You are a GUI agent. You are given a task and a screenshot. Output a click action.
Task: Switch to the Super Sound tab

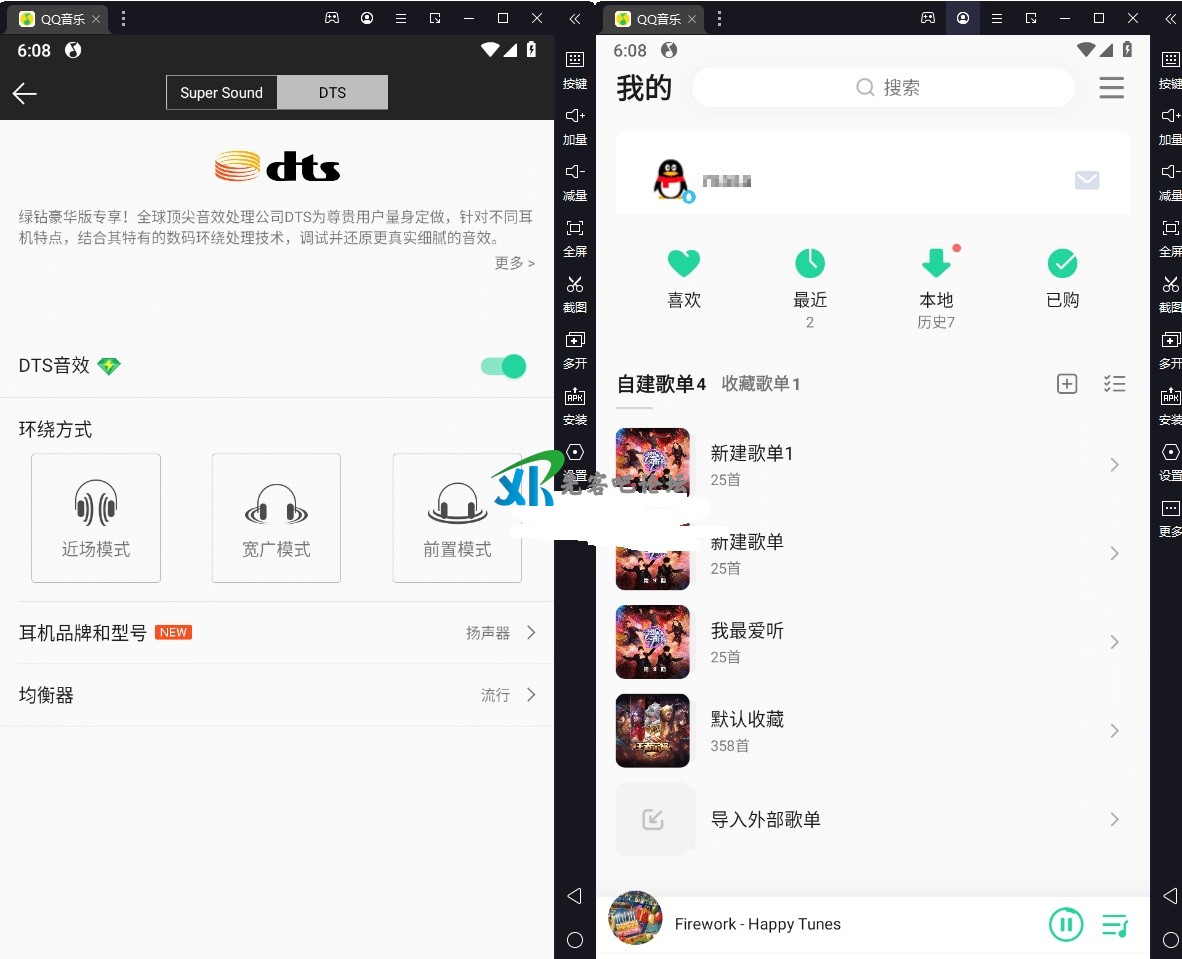(x=221, y=93)
